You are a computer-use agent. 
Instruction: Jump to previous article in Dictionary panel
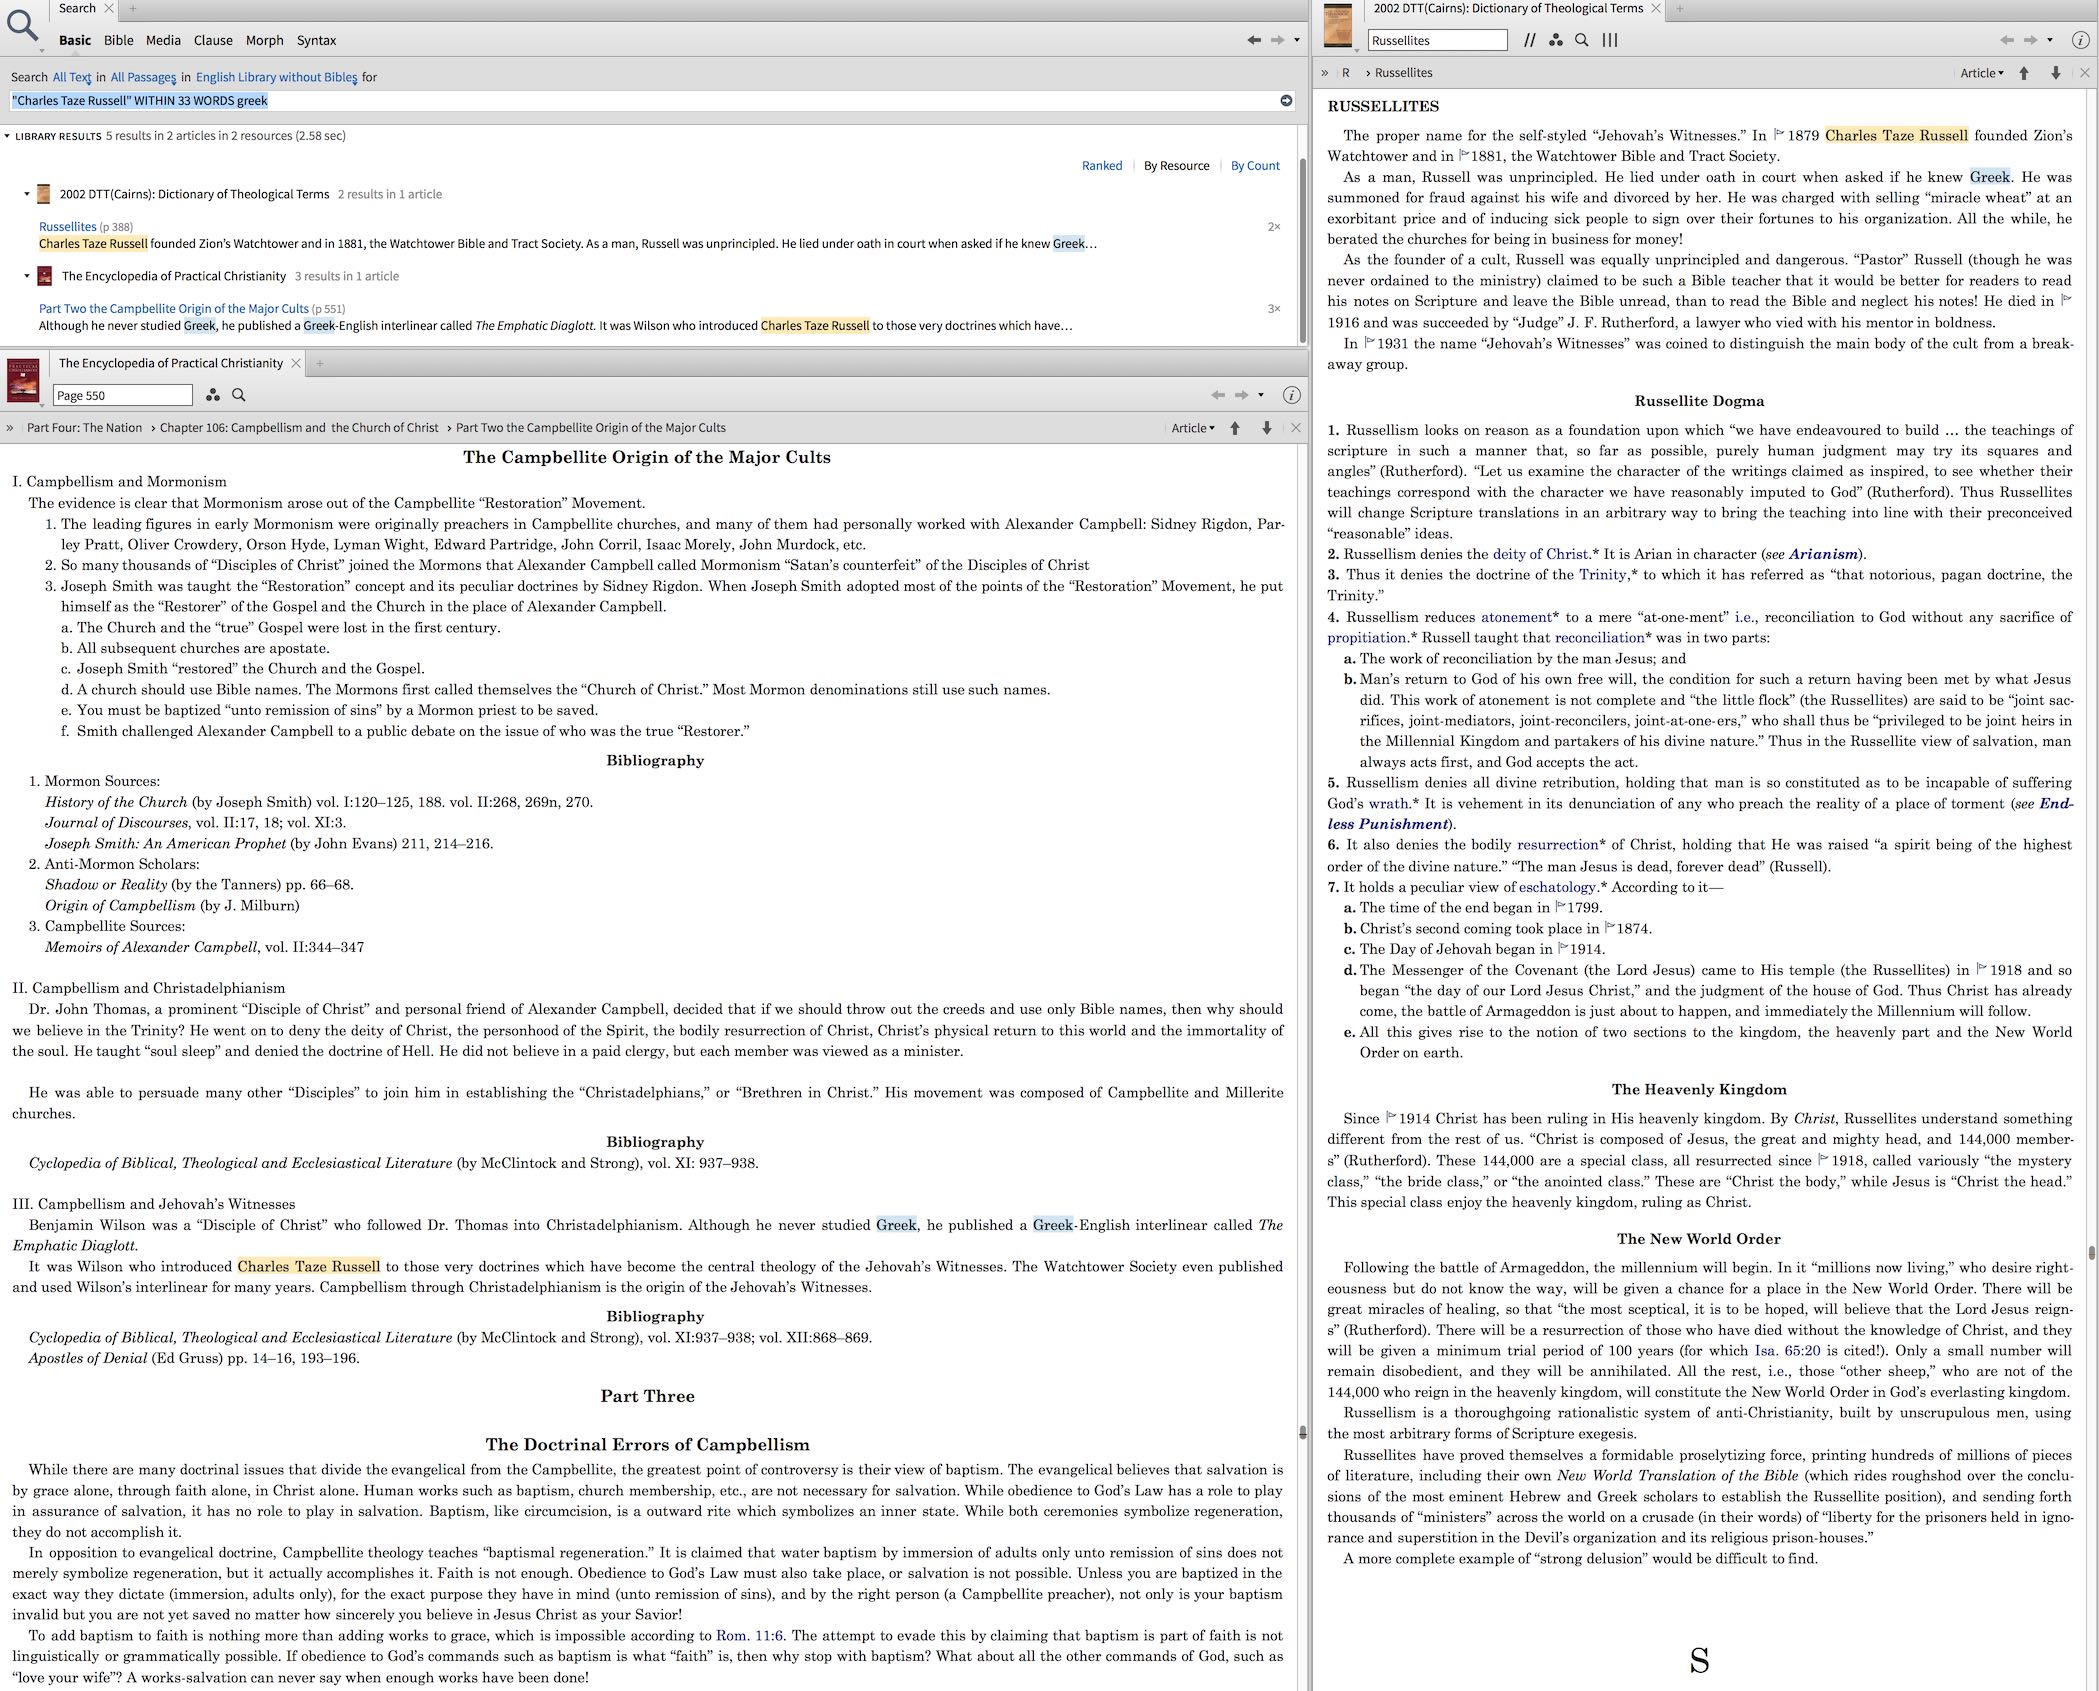[2023, 73]
